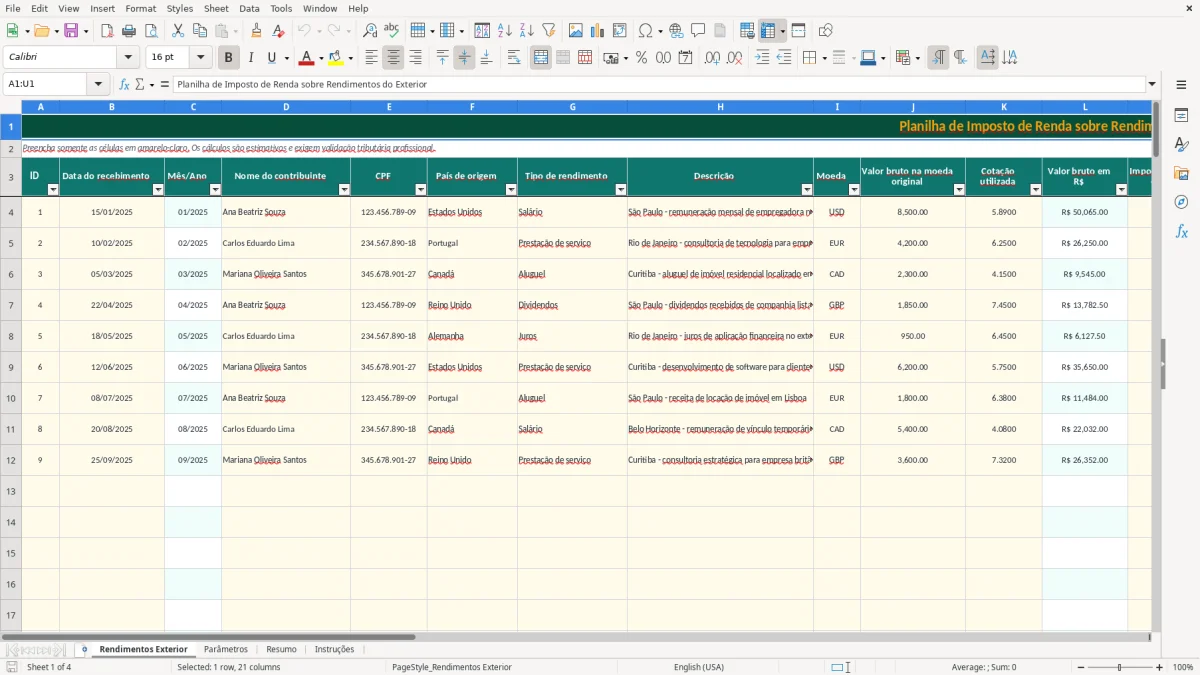The width and height of the screenshot is (1200, 675).
Task: Toggle center horizontal alignment
Action: [x=394, y=58]
